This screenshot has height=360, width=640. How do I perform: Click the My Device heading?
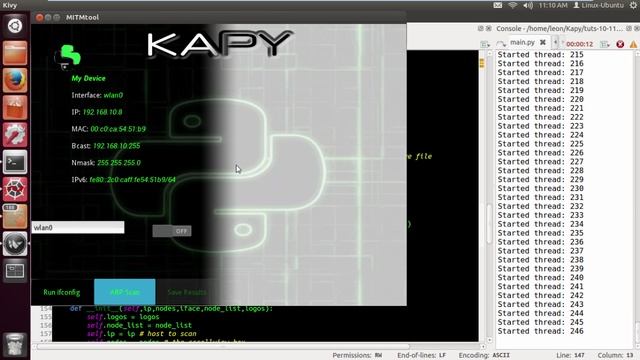pyautogui.click(x=88, y=78)
